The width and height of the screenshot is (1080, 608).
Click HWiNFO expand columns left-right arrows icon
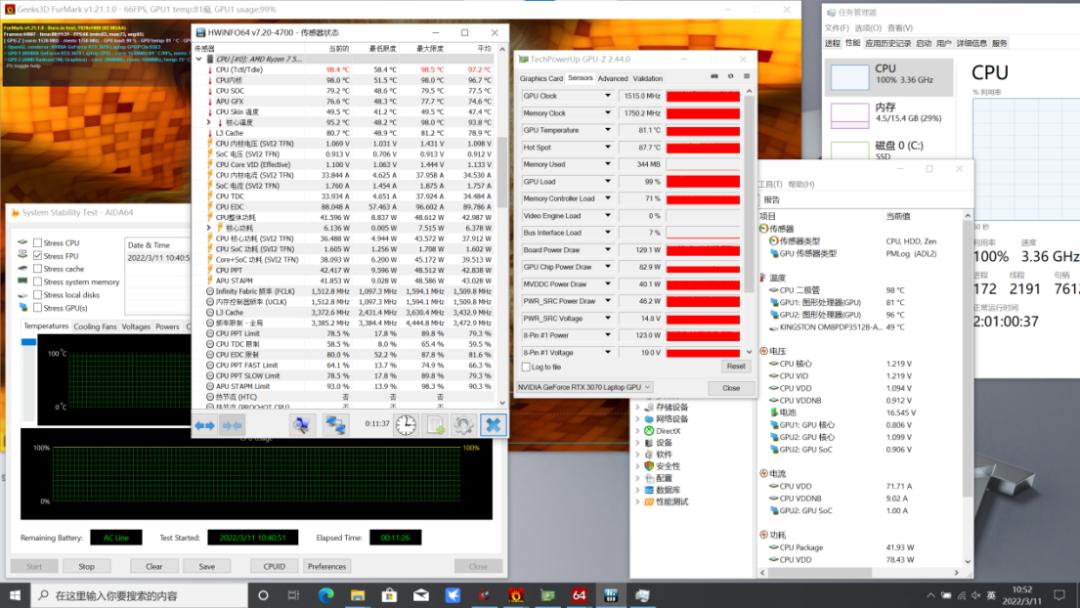[x=205, y=425]
